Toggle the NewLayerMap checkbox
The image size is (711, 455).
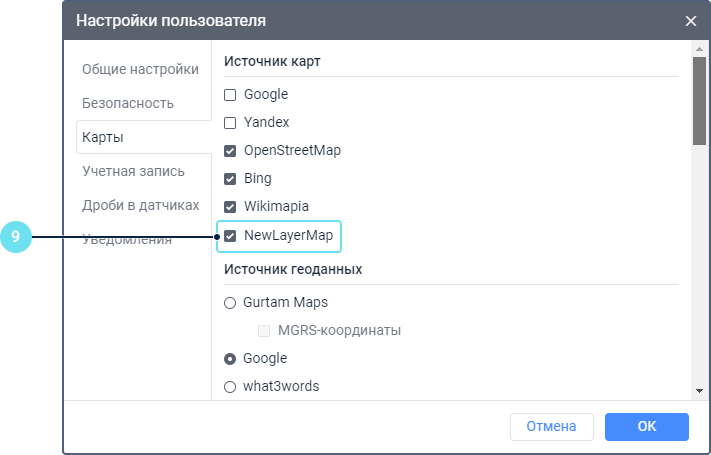[x=230, y=237]
